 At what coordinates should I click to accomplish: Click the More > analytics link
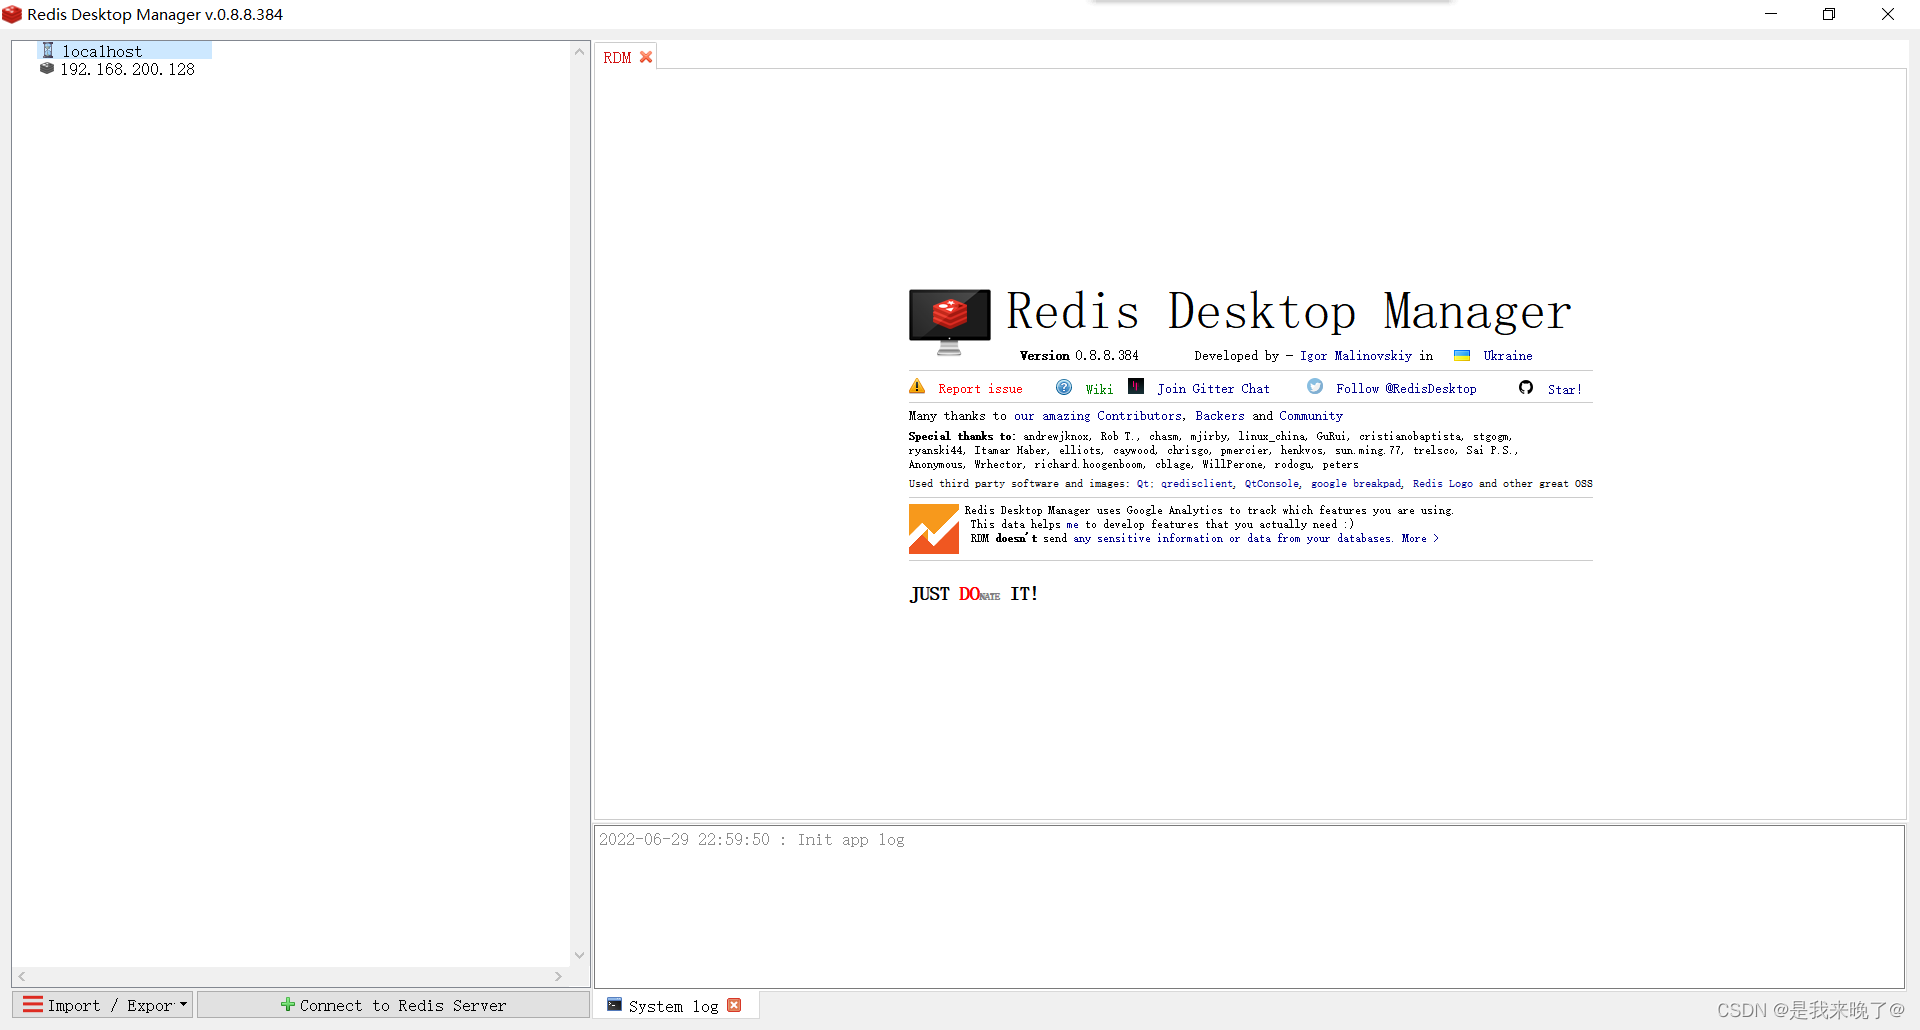tap(1420, 539)
